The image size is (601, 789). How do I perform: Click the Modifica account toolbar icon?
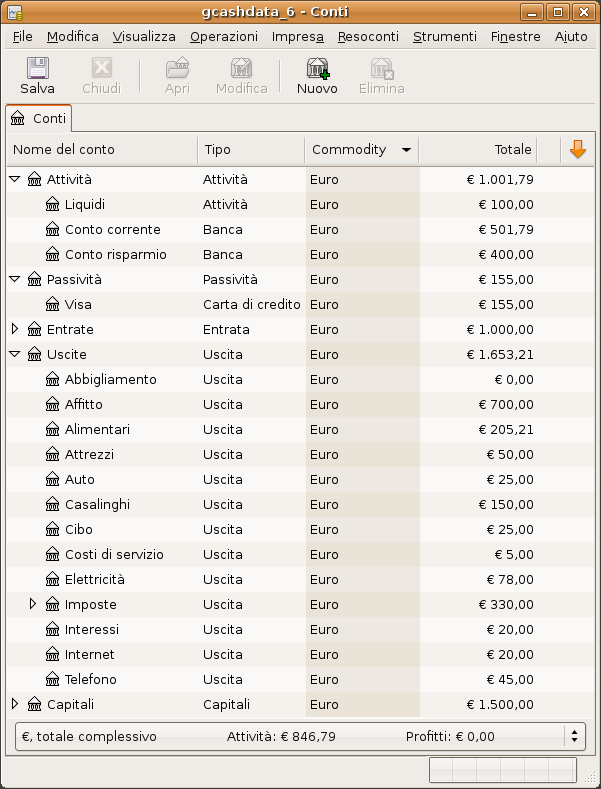pyautogui.click(x=241, y=69)
